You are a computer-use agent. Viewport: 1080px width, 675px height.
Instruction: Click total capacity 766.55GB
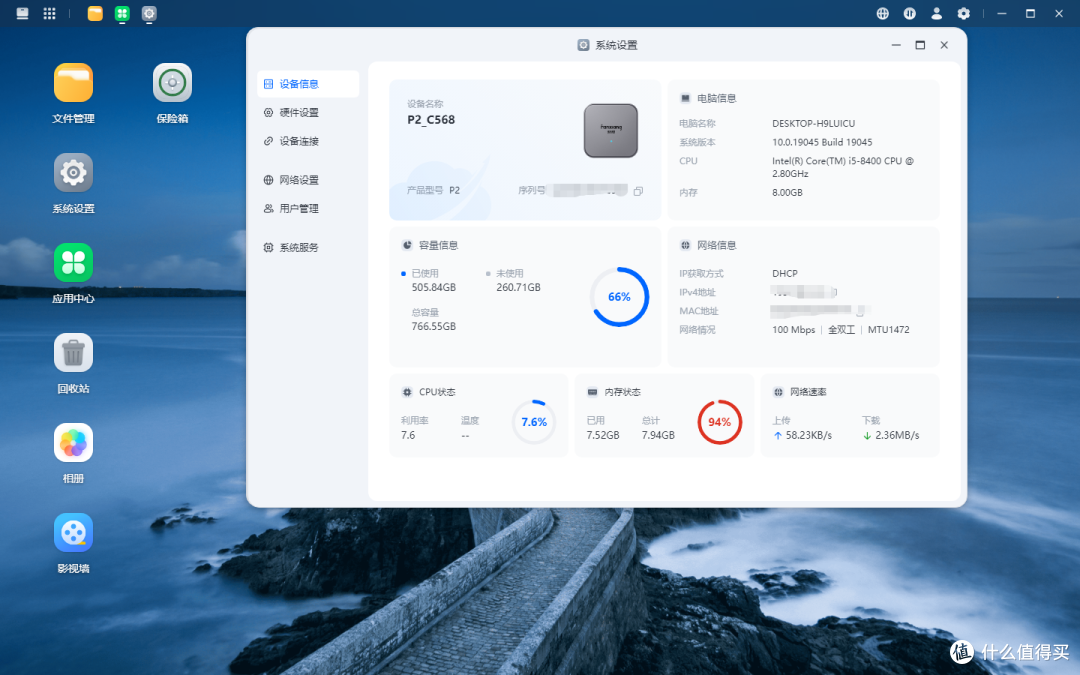[434, 326]
